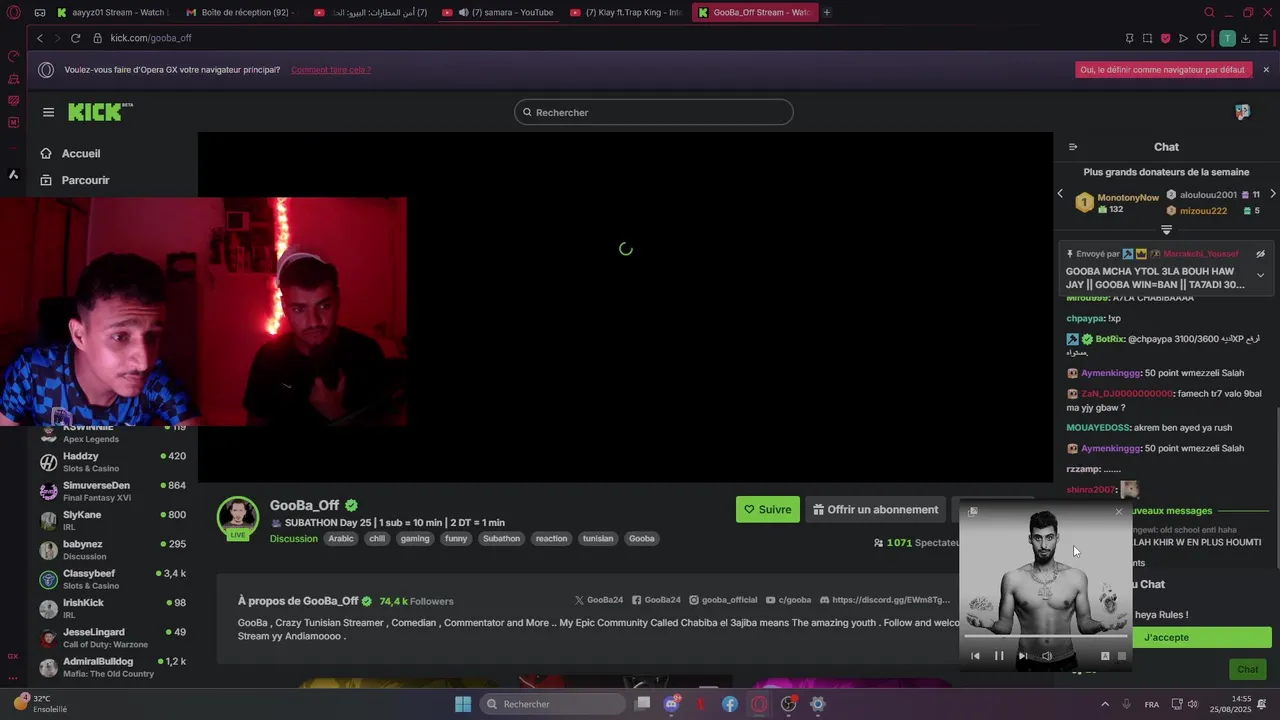Open the browser search tabs magnifier
Screen dimensions: 1280x720
pyautogui.click(x=1209, y=12)
